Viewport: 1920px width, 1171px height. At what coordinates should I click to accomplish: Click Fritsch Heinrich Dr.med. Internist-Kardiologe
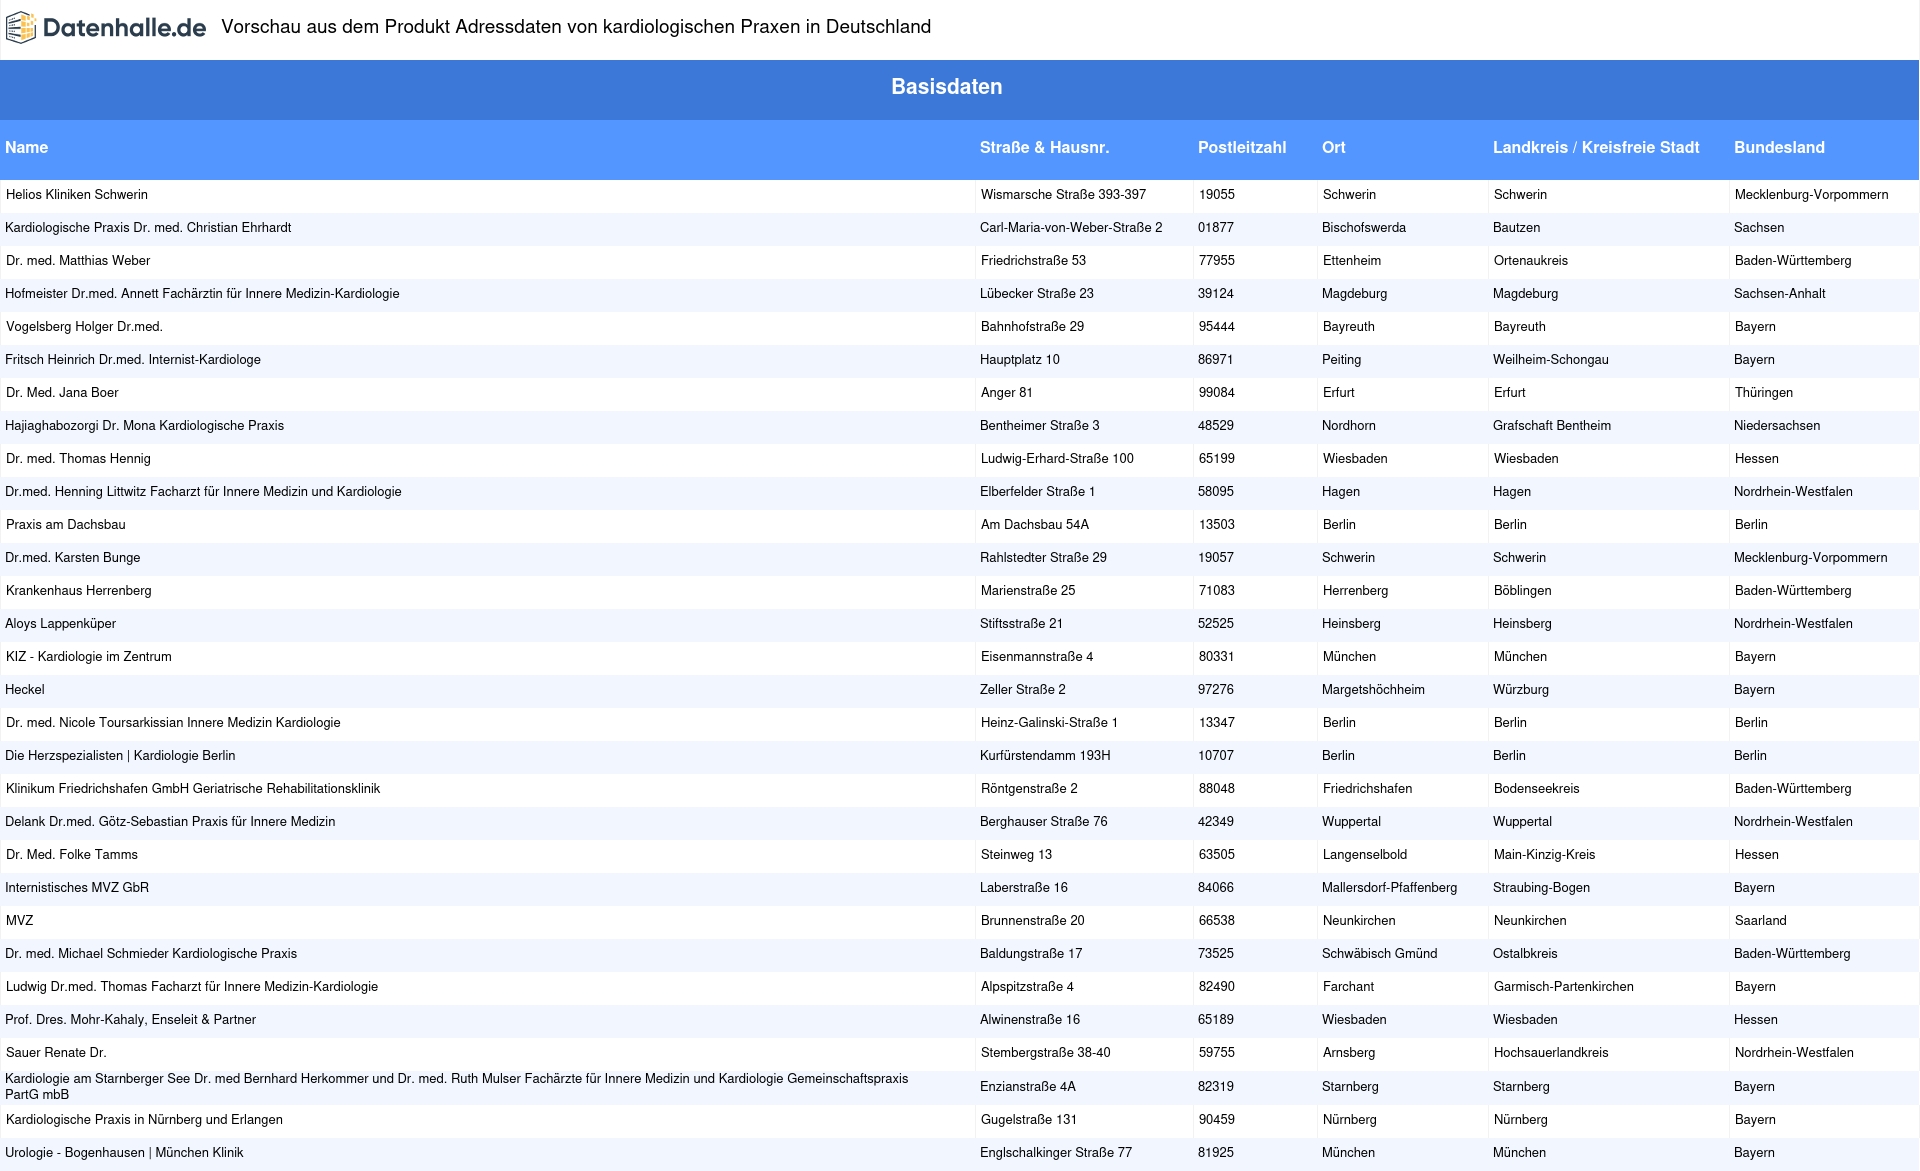pos(133,360)
